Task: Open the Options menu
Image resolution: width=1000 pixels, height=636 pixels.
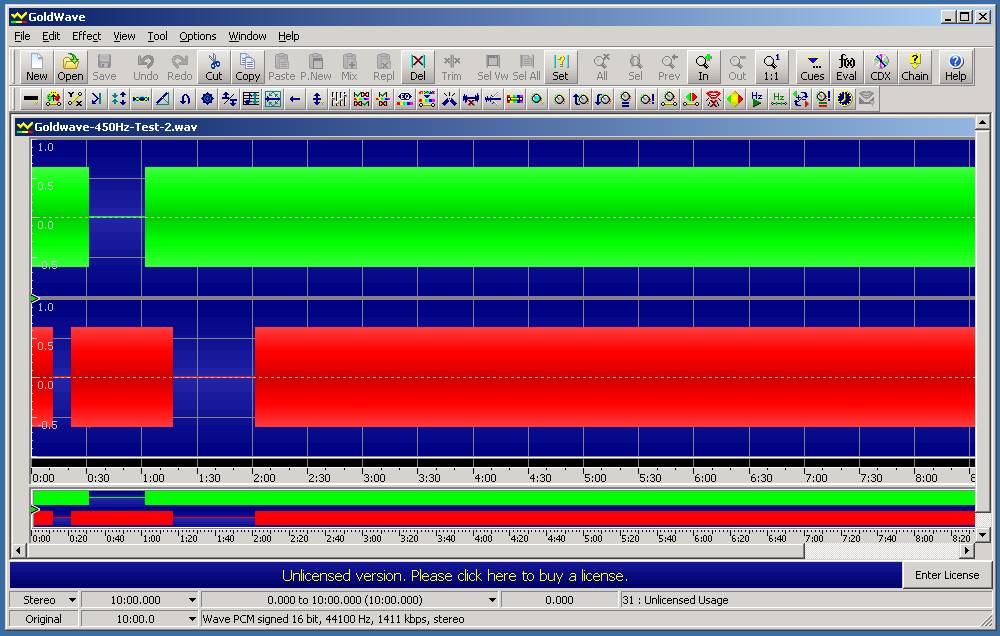Action: point(198,36)
